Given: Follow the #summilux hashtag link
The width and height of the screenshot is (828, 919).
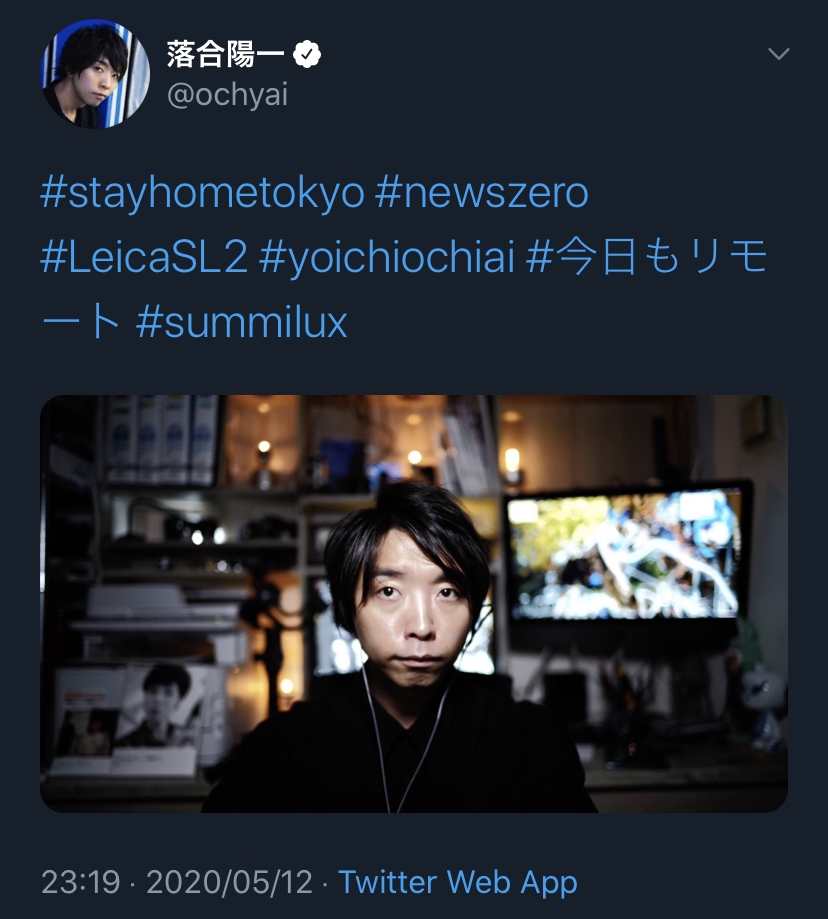Looking at the screenshot, I should [241, 322].
